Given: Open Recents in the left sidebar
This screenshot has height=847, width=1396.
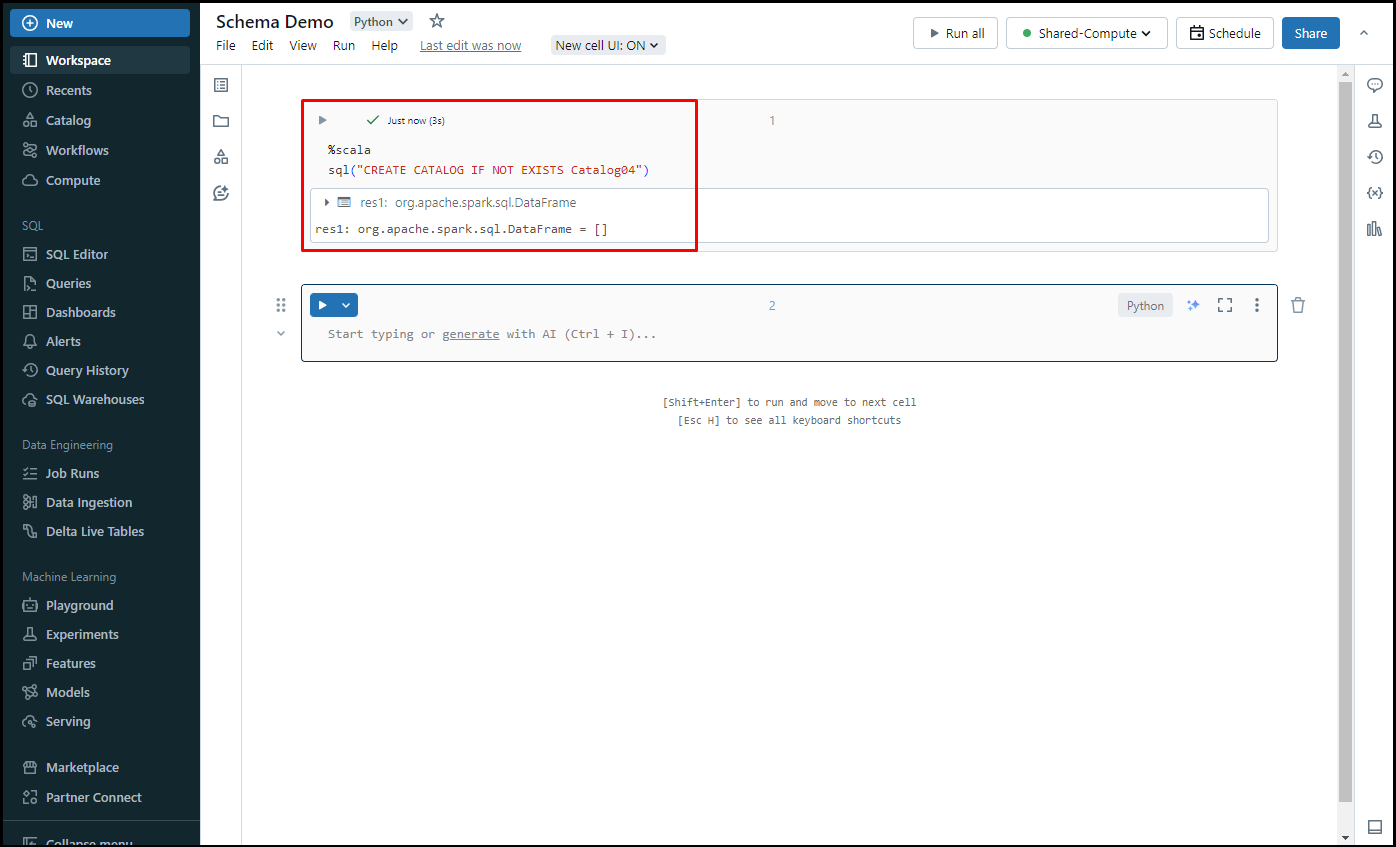Looking at the screenshot, I should [100, 90].
